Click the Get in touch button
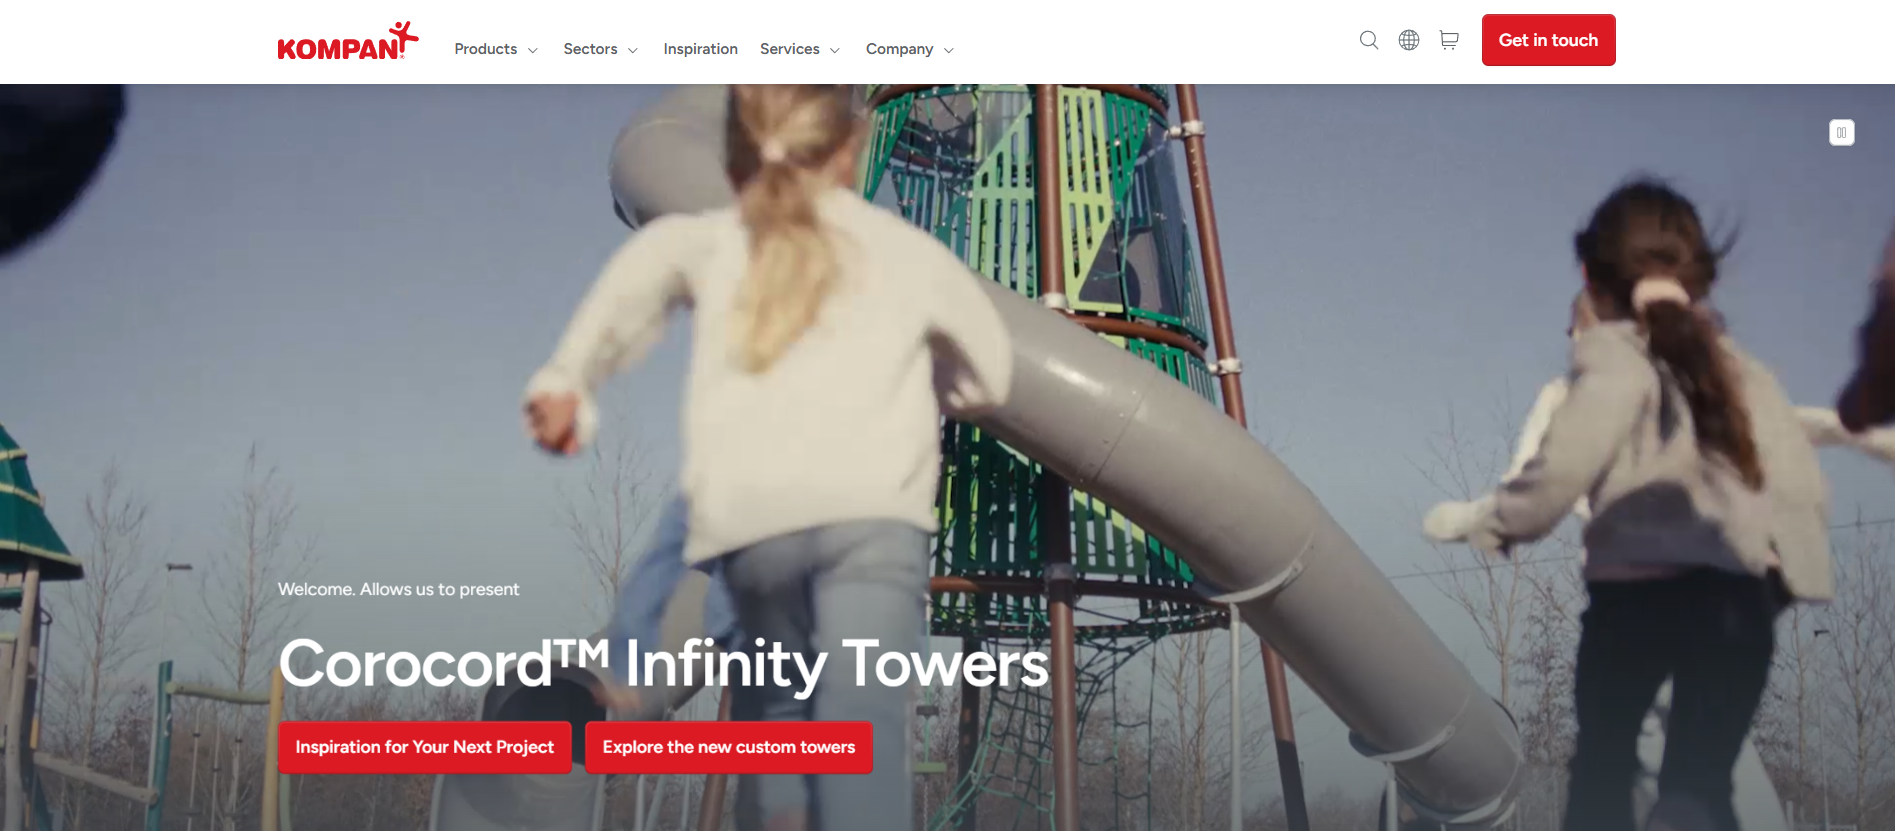This screenshot has height=831, width=1895. tap(1548, 40)
